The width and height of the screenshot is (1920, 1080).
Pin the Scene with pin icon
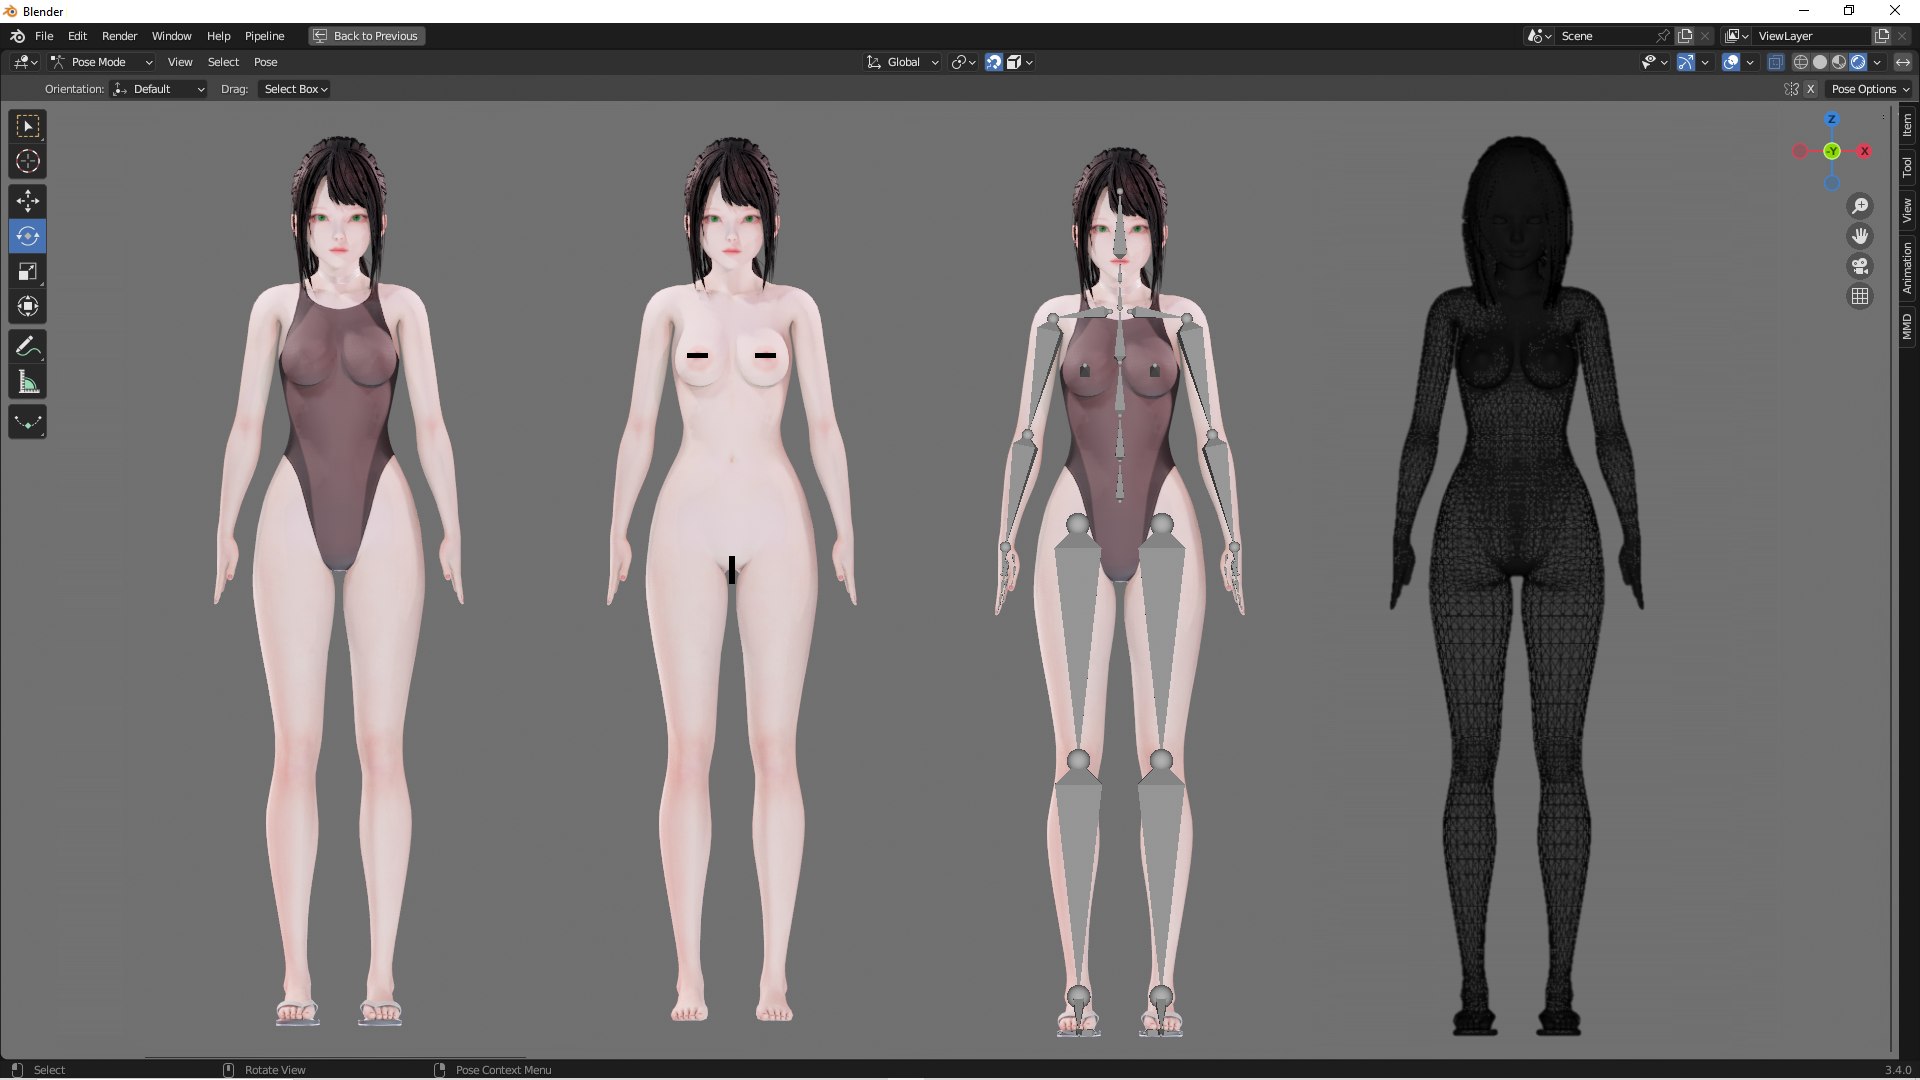pyautogui.click(x=1663, y=36)
